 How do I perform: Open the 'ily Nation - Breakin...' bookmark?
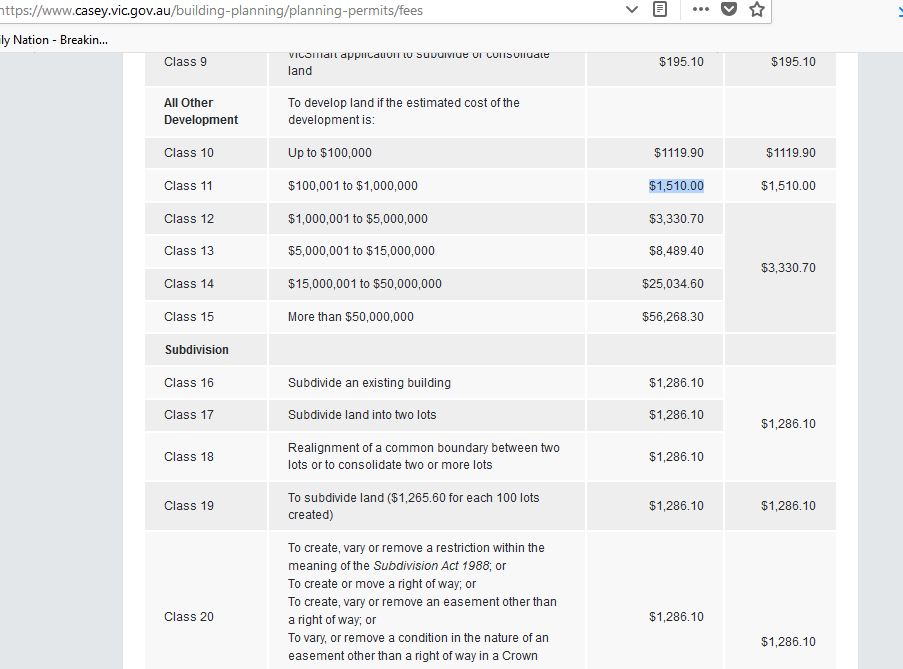pos(54,40)
